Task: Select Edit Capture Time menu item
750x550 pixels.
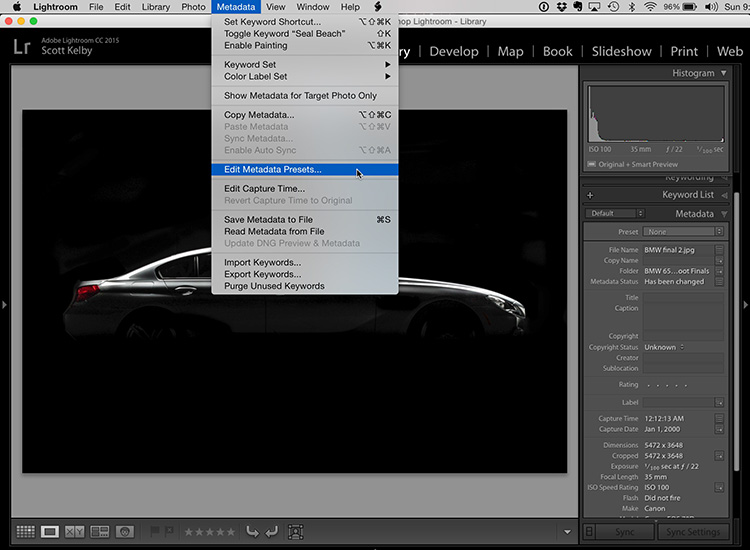Action: [x=305, y=188]
